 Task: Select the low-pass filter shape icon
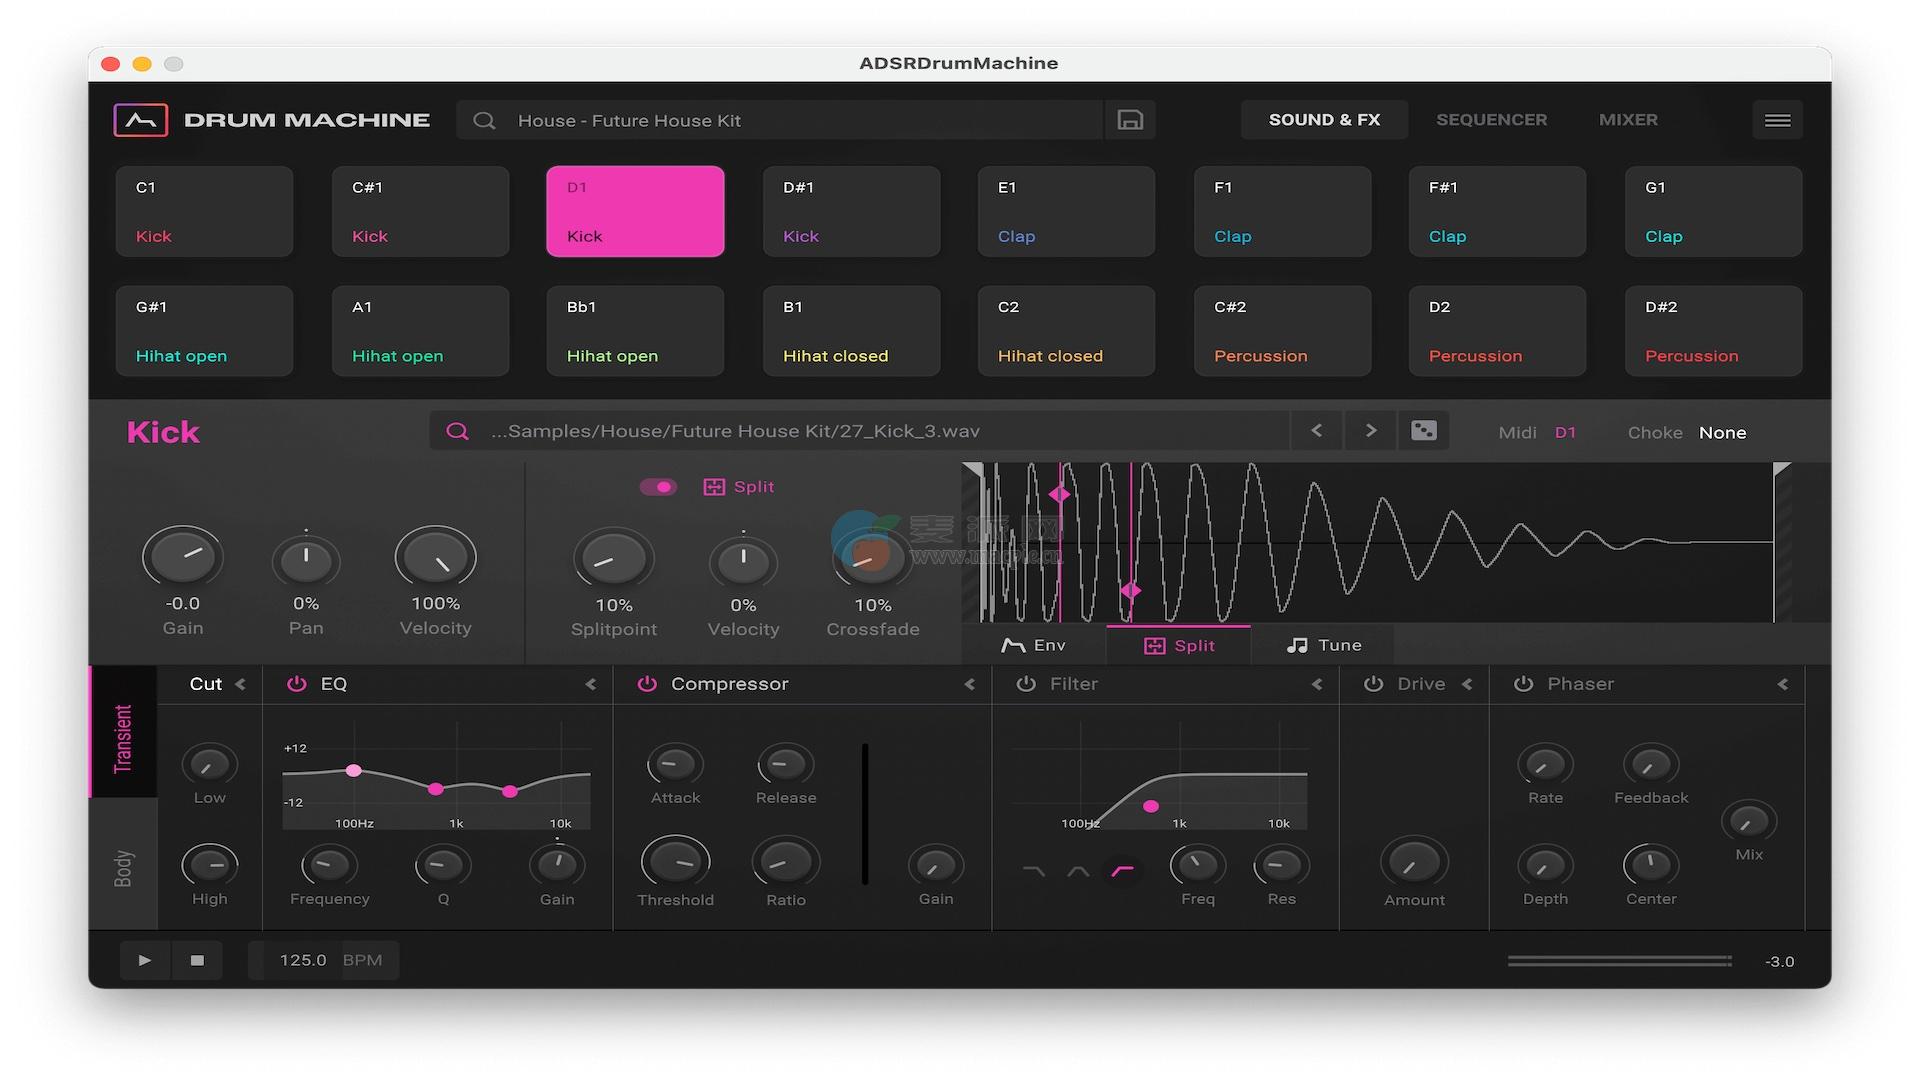pos(1034,872)
